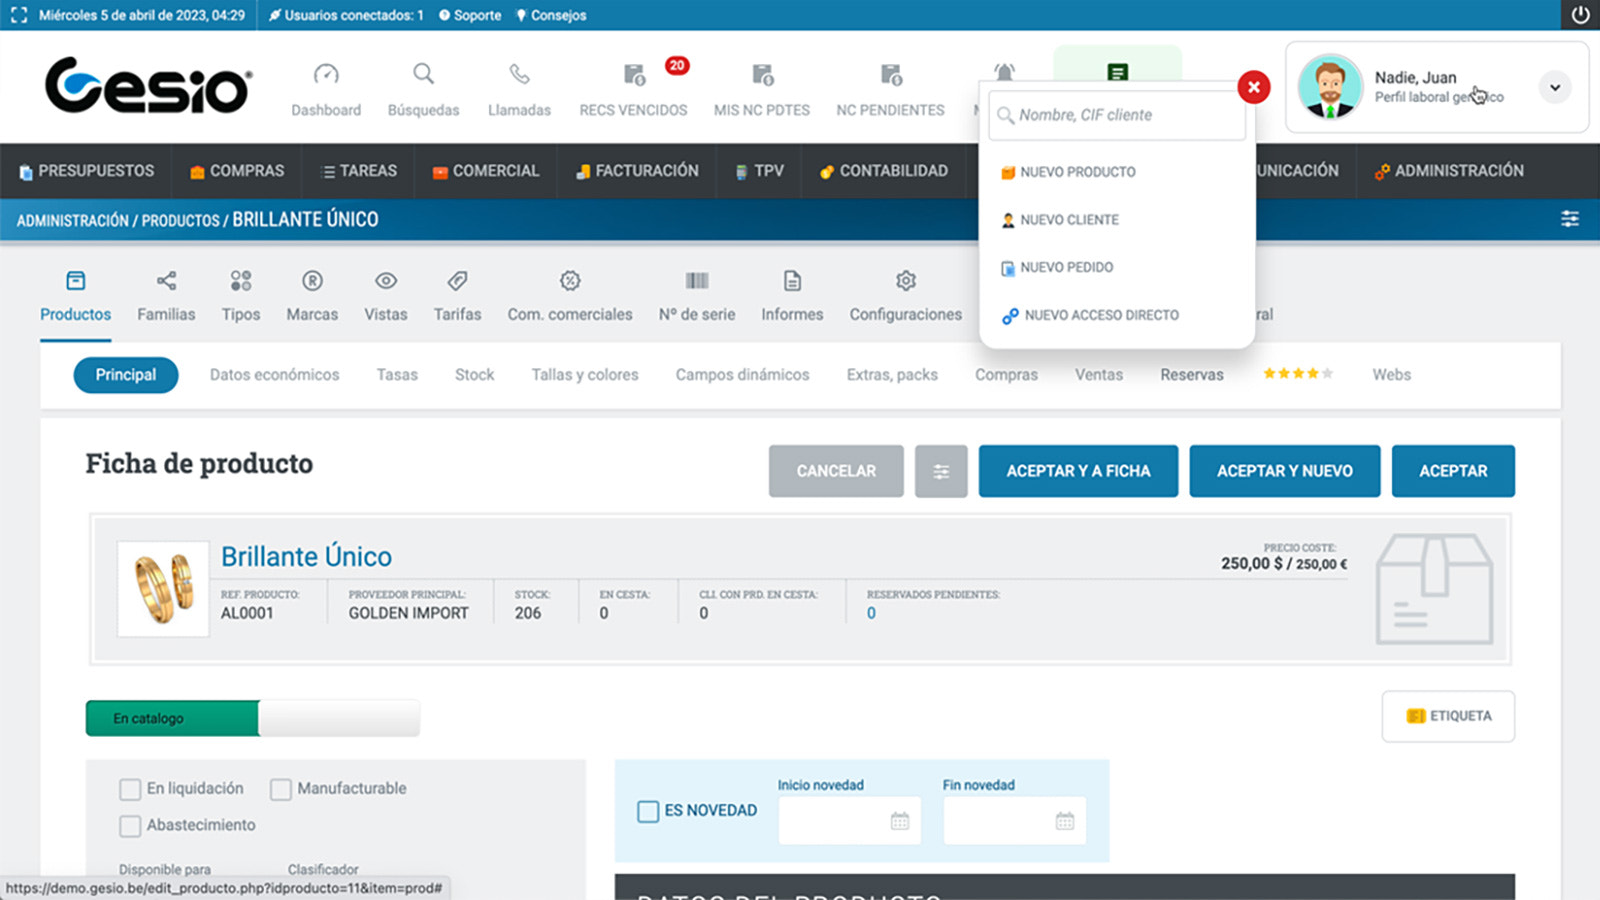Open Tarifas tag icon

tap(457, 281)
